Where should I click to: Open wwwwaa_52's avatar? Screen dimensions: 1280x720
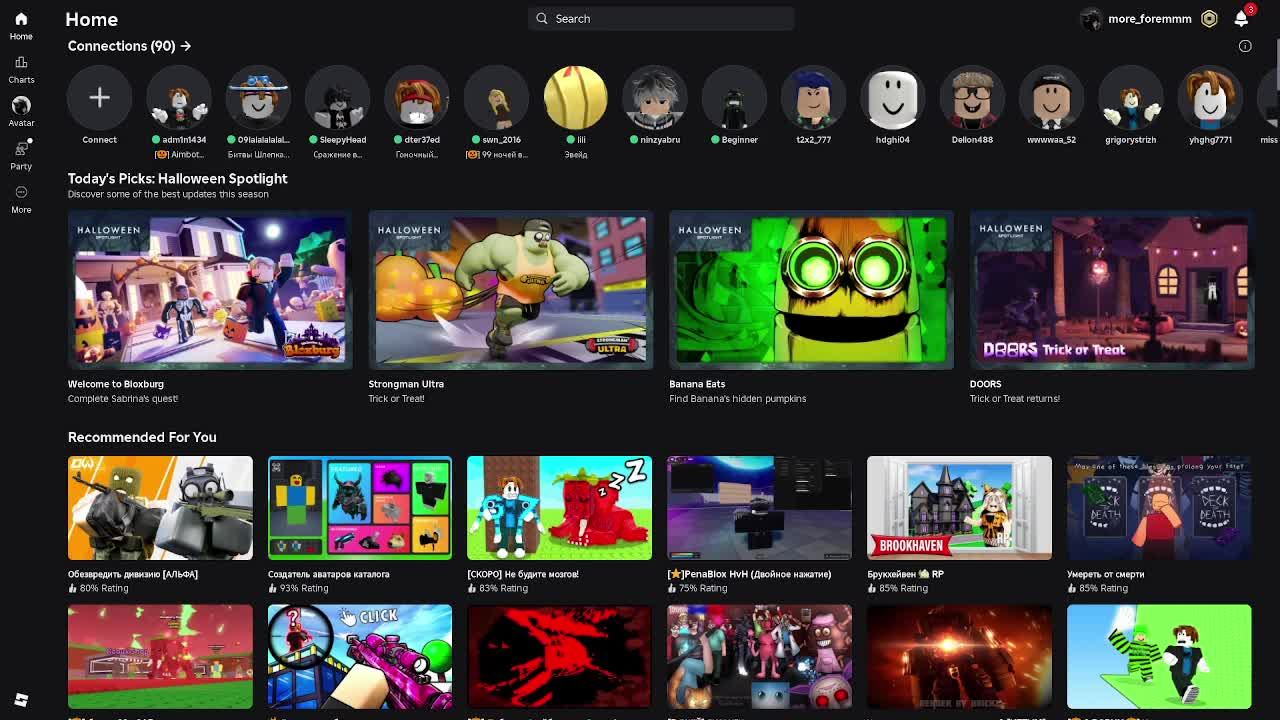coord(1051,98)
